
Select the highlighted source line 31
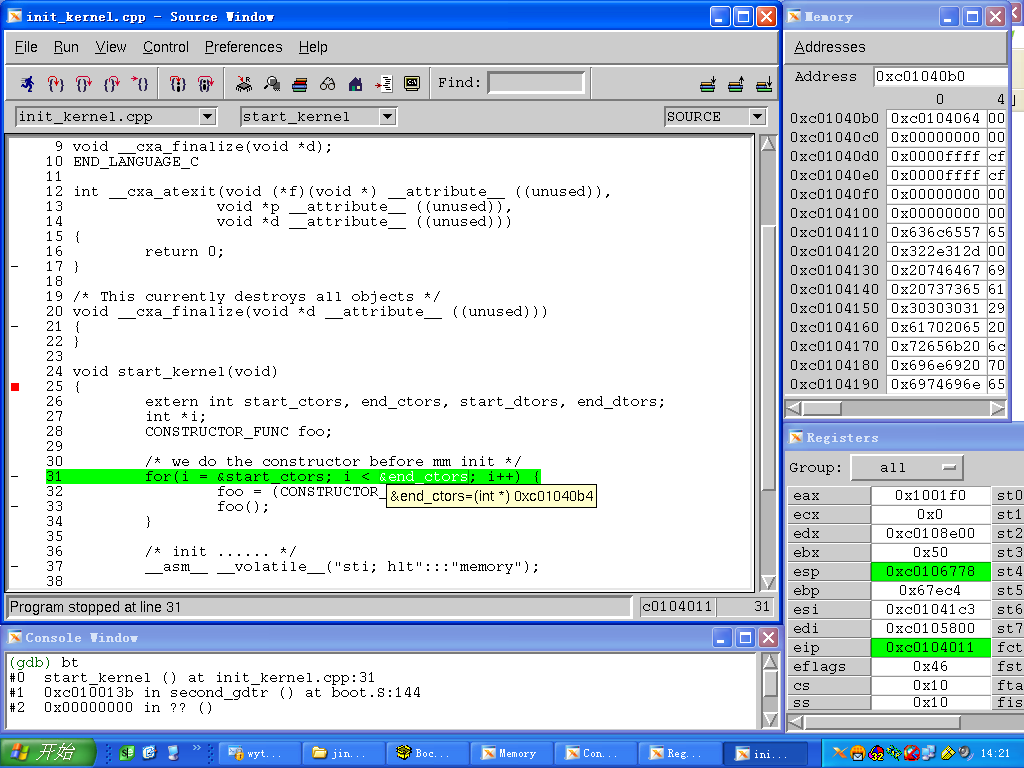293,477
